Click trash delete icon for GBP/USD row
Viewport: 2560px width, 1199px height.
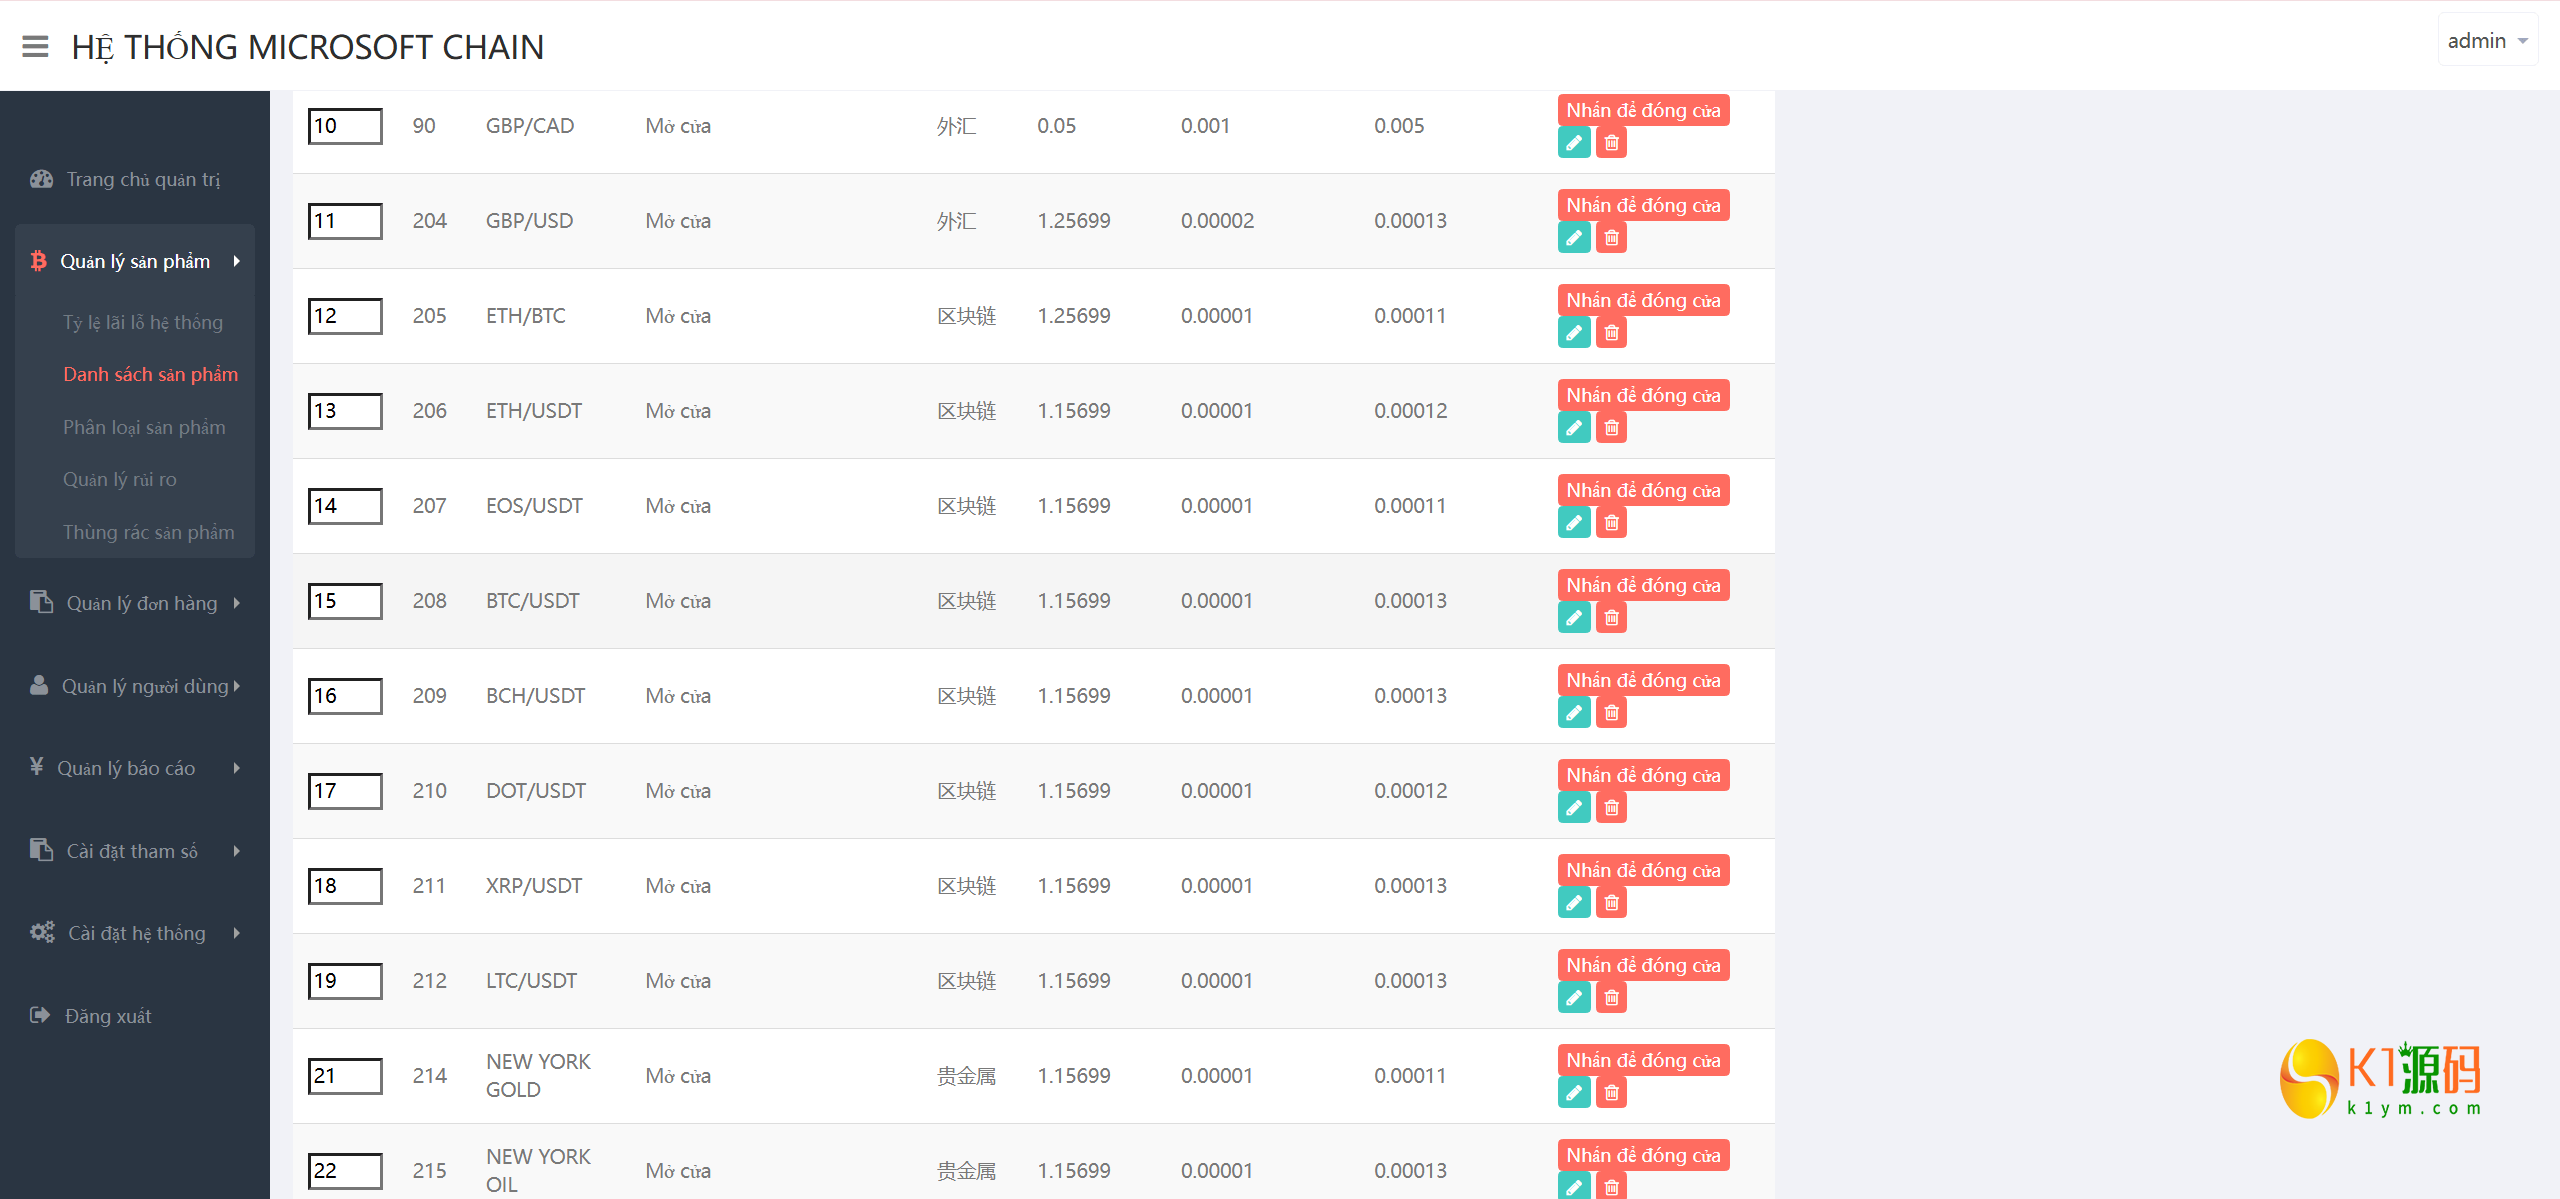click(1611, 238)
